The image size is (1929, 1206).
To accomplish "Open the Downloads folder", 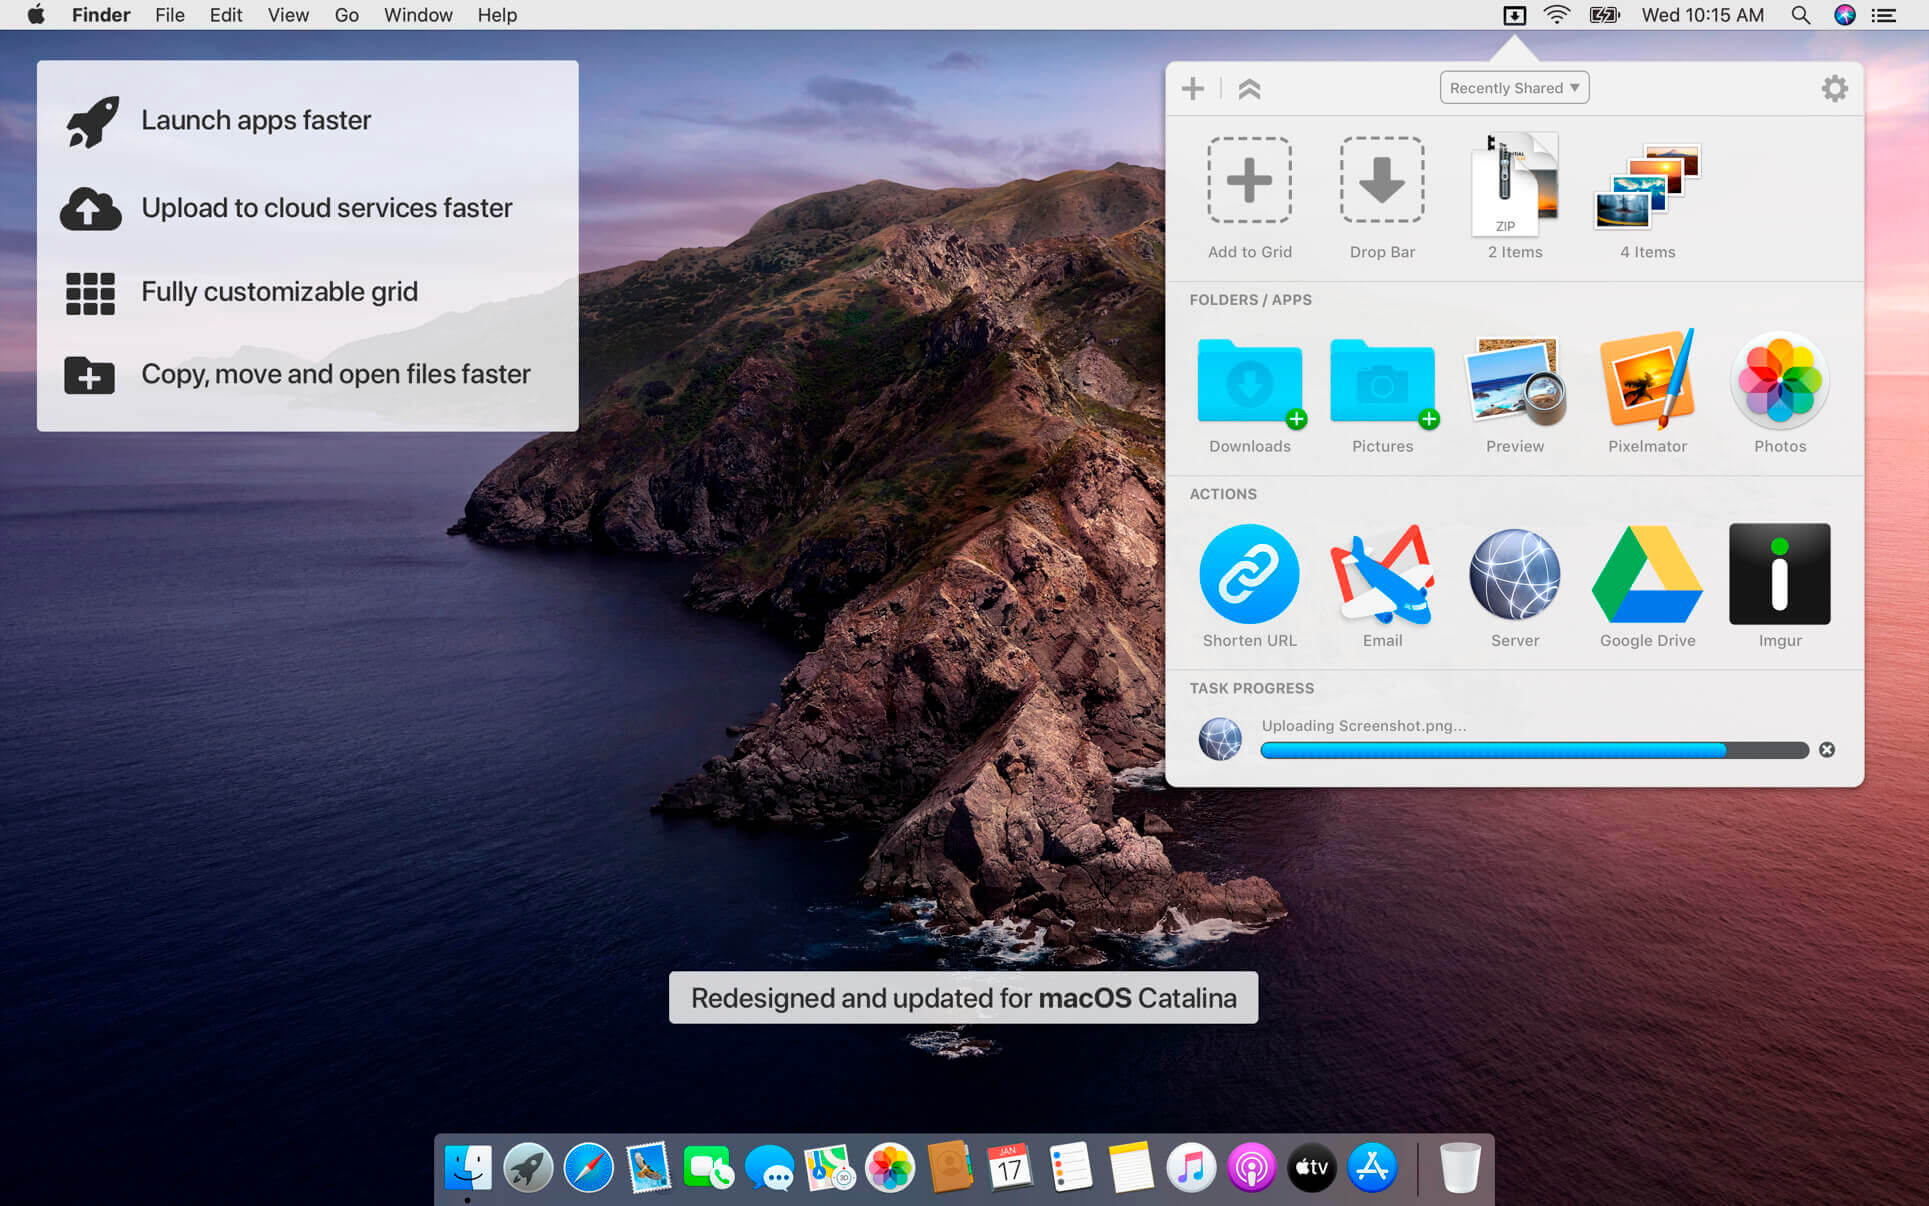I will (x=1249, y=381).
